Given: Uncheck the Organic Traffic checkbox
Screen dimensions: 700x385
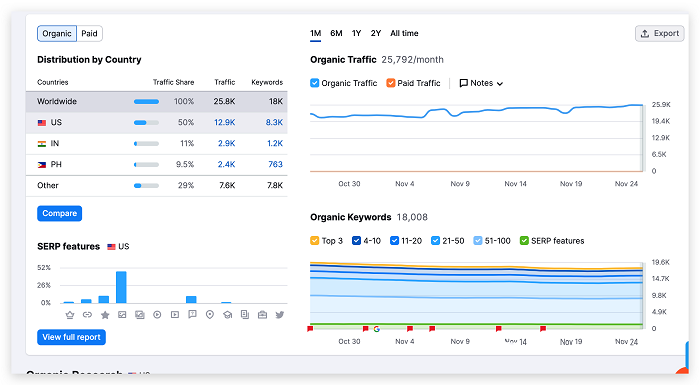Looking at the screenshot, I should pyautogui.click(x=315, y=83).
